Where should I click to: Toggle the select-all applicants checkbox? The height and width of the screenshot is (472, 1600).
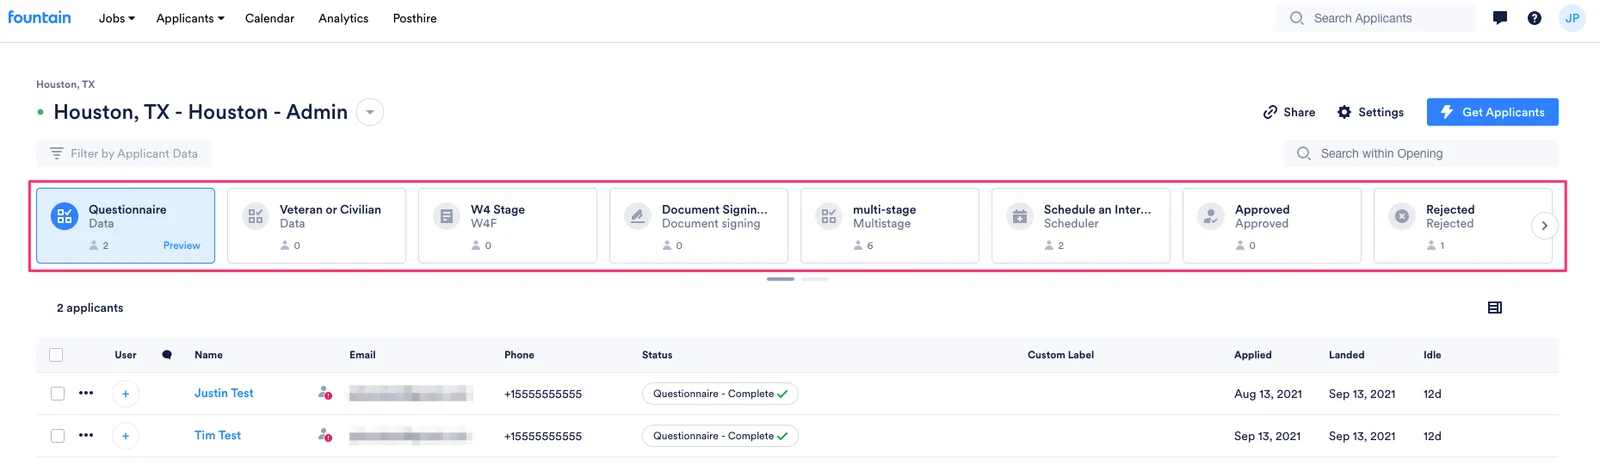[x=56, y=355]
